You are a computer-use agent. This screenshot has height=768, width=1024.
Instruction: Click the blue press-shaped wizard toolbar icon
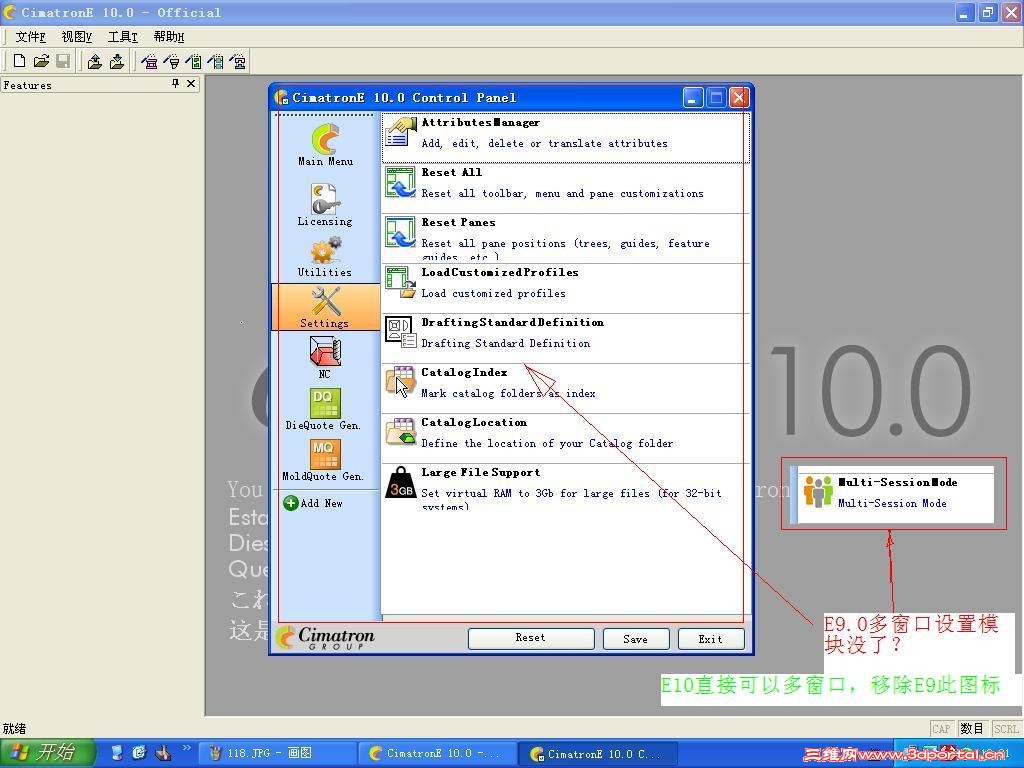[x=238, y=61]
